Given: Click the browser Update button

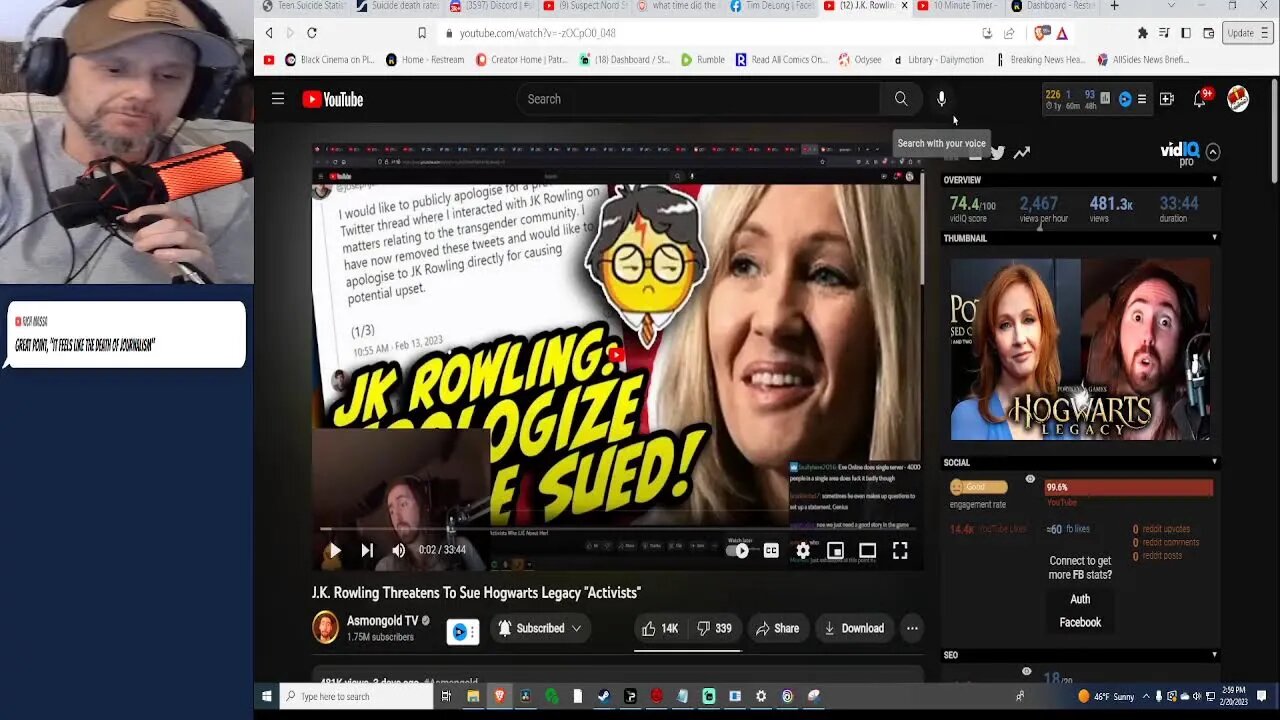Looking at the screenshot, I should [1247, 33].
